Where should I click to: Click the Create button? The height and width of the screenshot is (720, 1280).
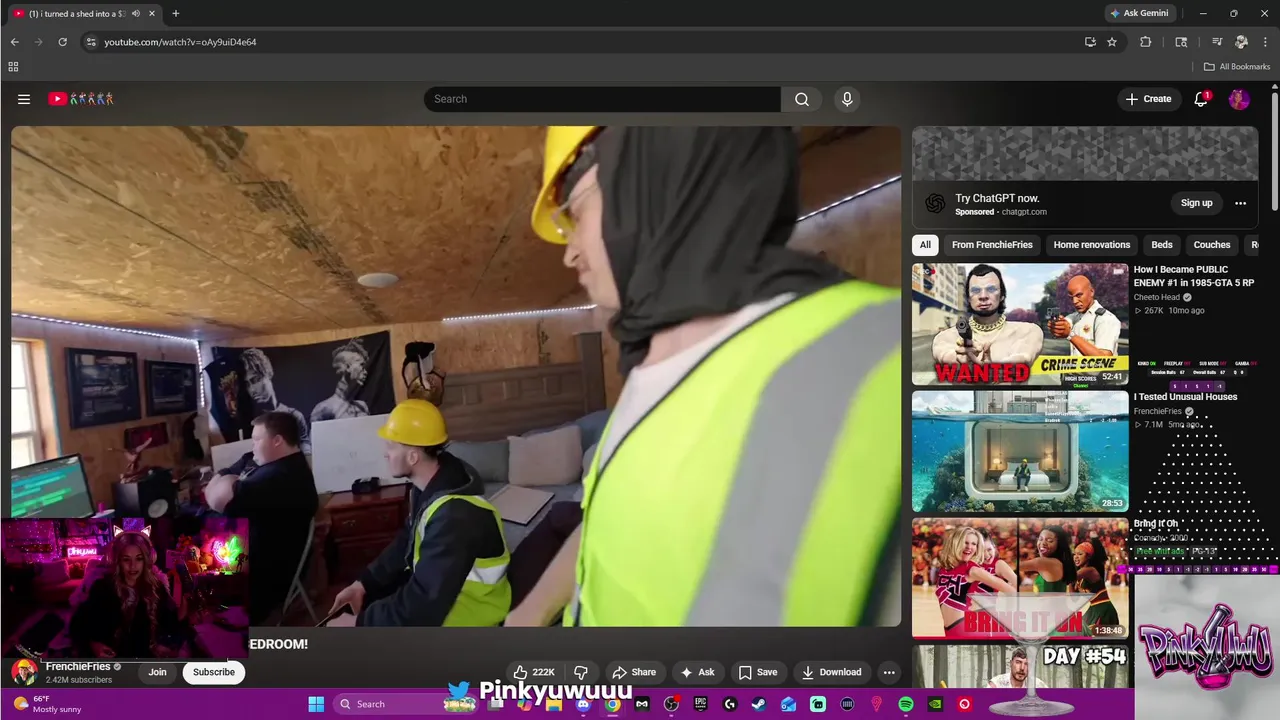[1148, 99]
